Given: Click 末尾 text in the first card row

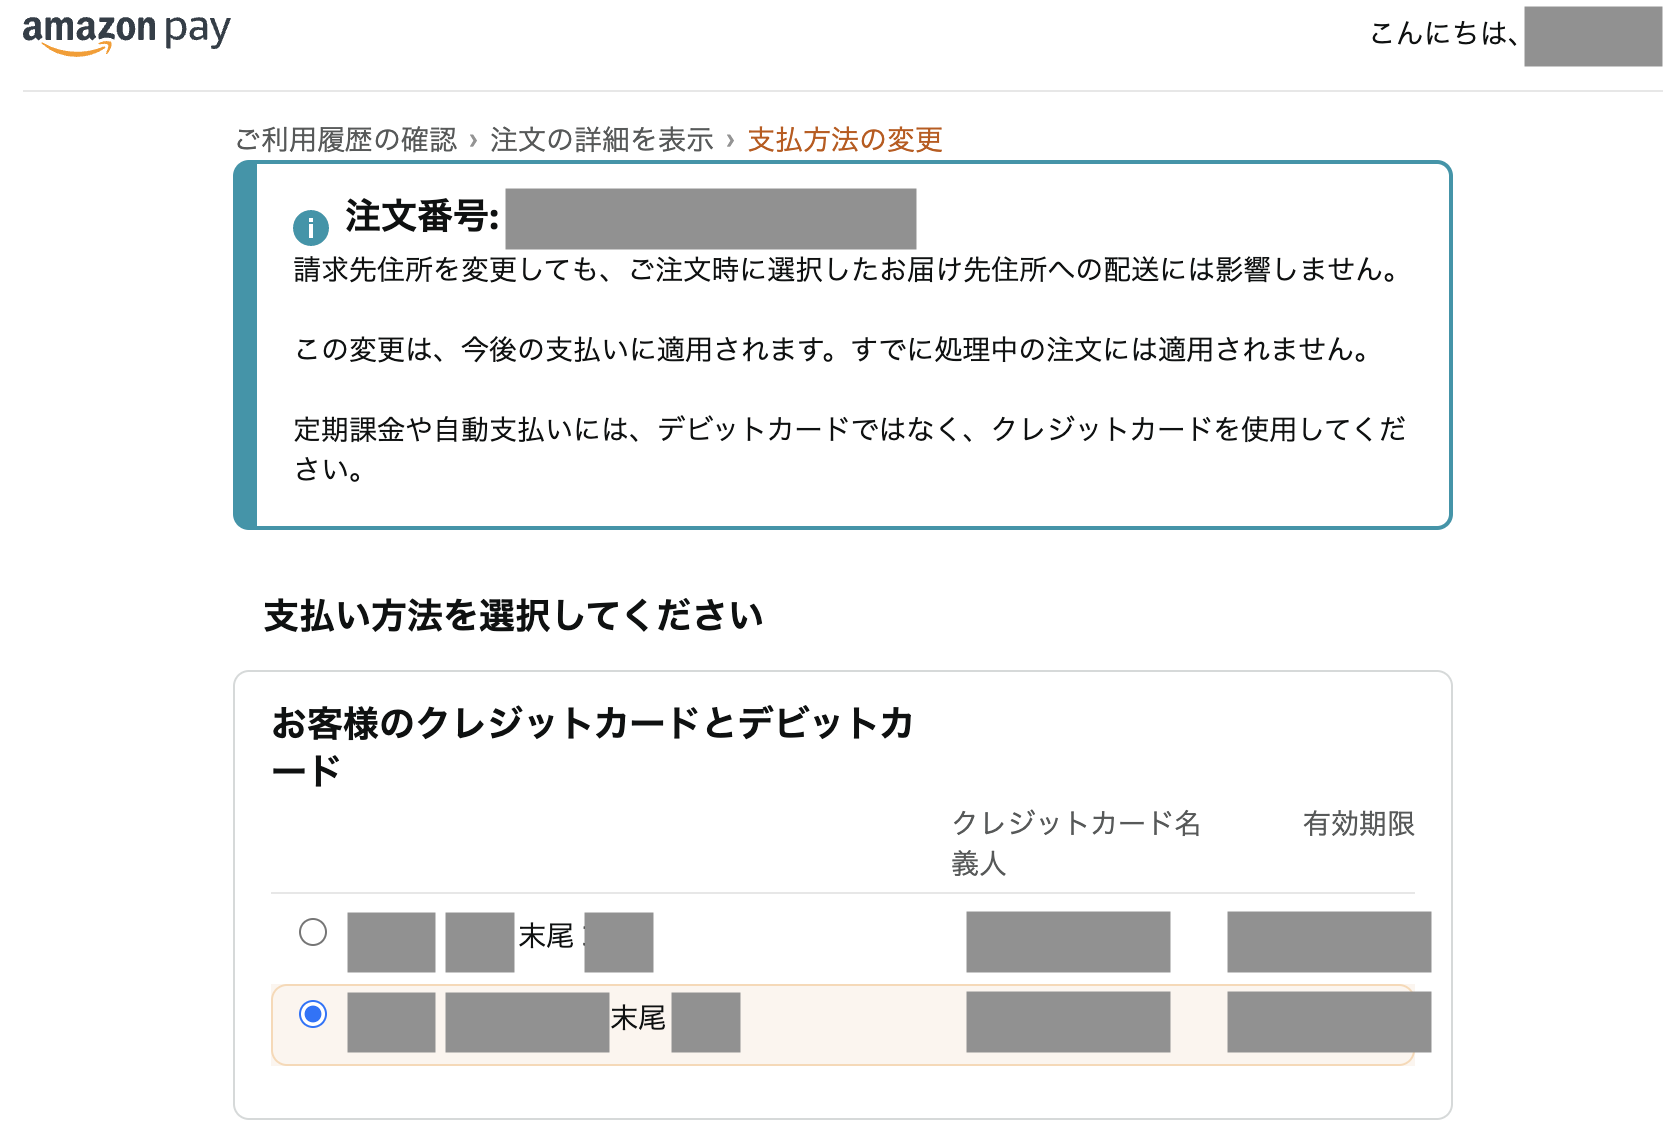Looking at the screenshot, I should coord(546,936).
